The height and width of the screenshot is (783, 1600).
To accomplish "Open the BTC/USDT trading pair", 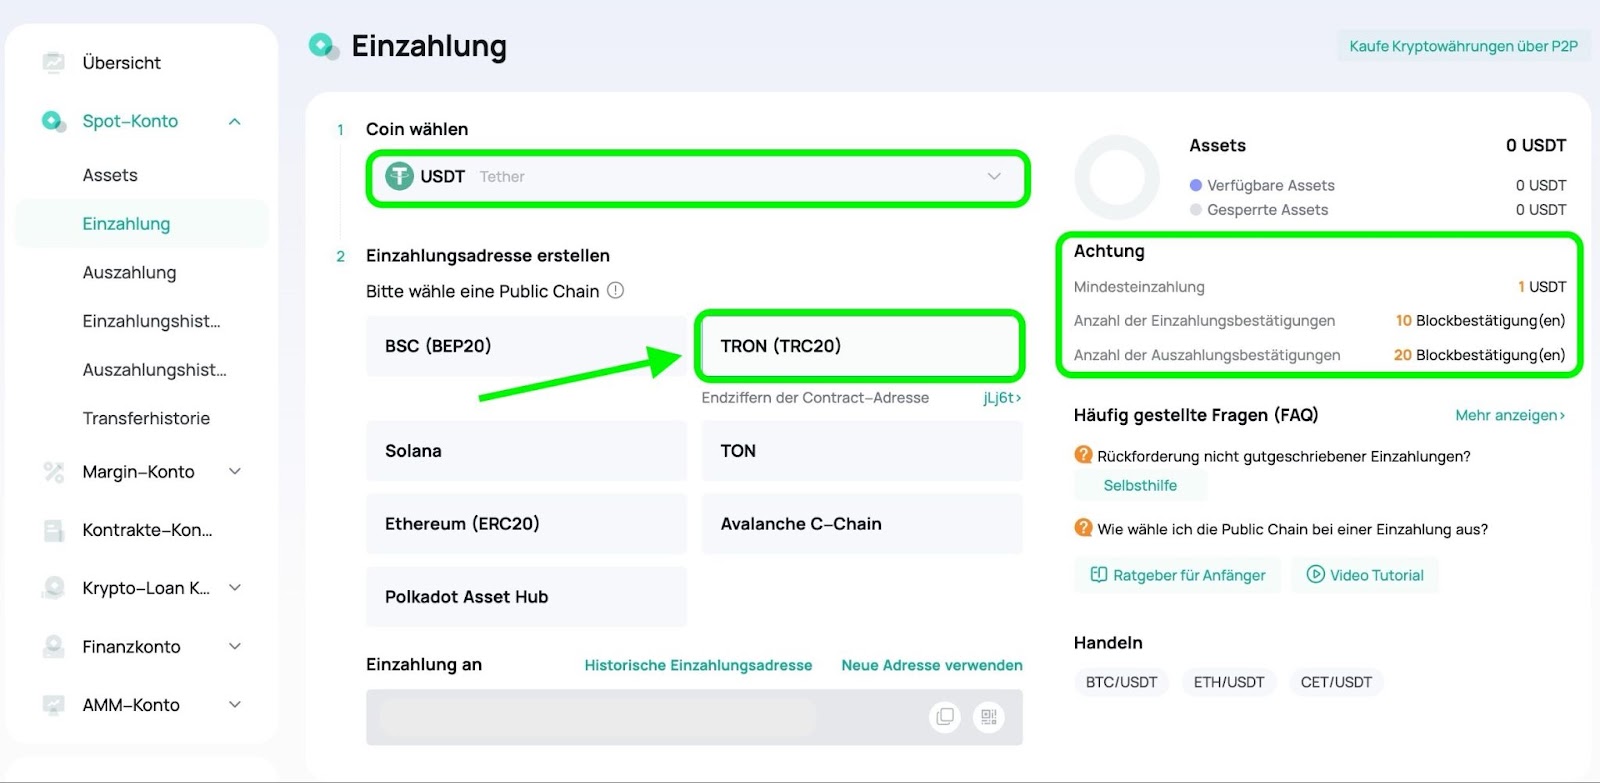I will pos(1121,682).
